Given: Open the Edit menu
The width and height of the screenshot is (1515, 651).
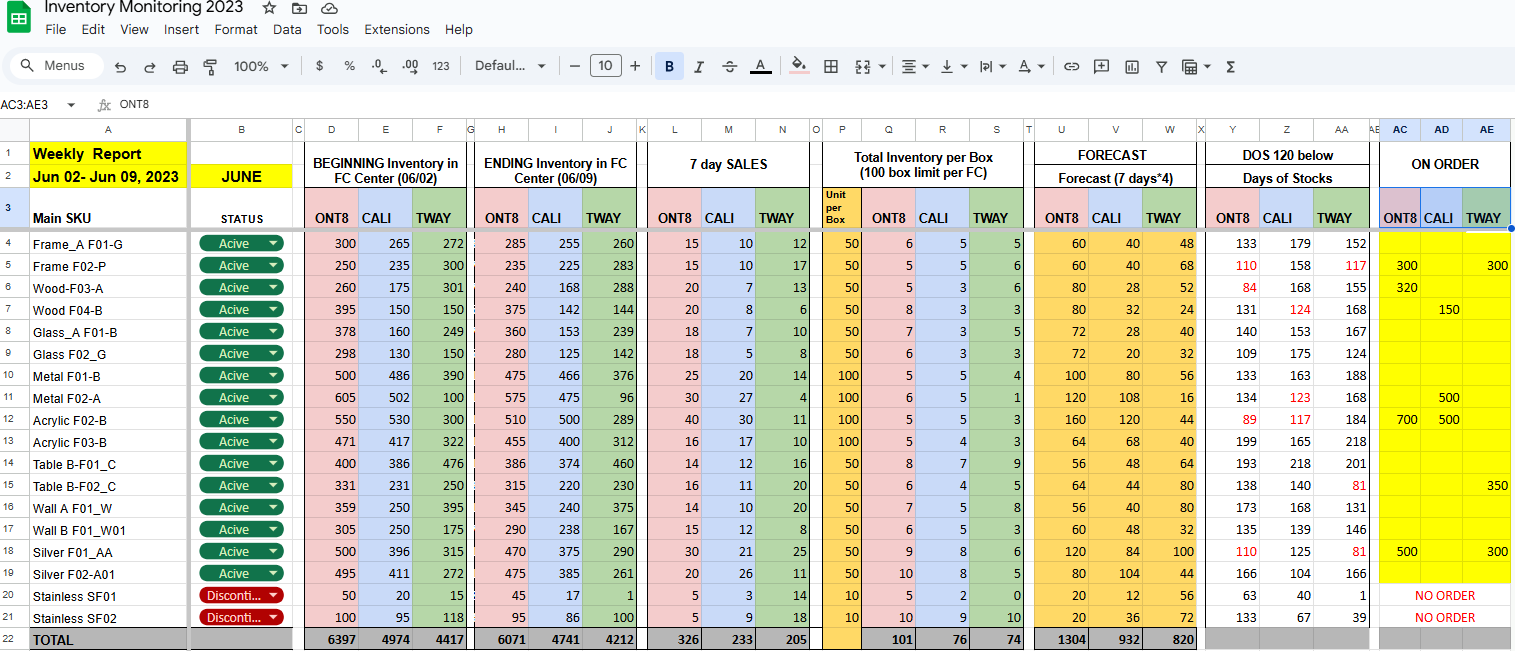Looking at the screenshot, I should 93,30.
